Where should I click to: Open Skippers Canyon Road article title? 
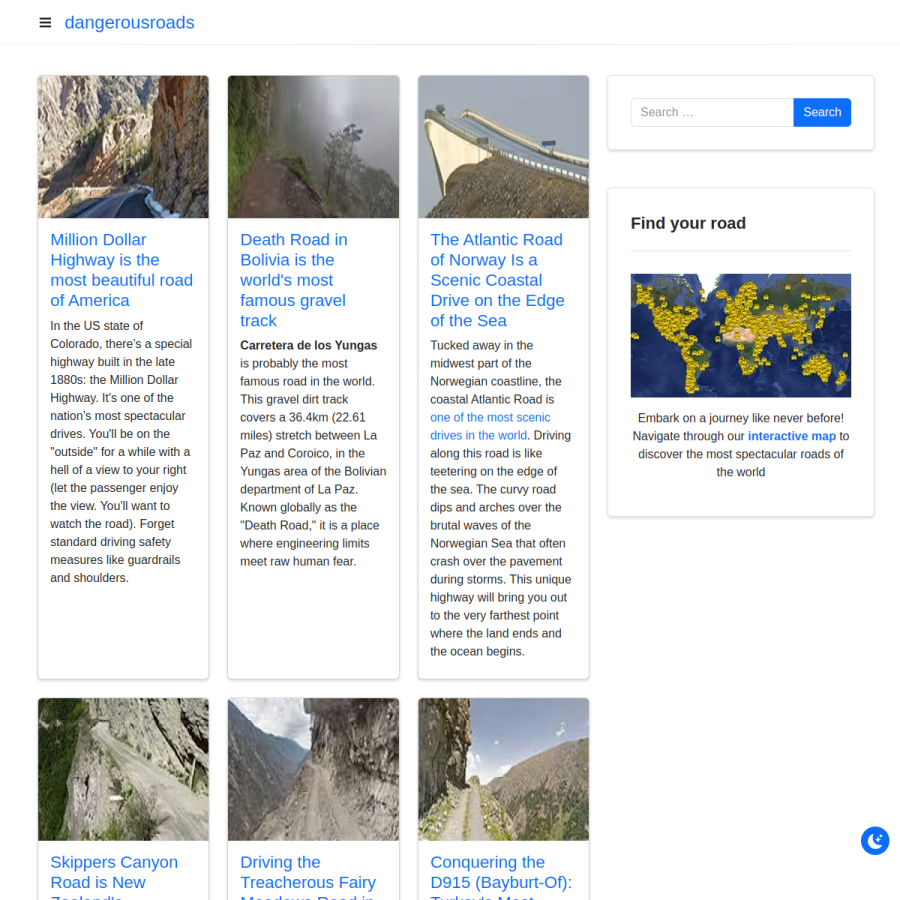[114, 876]
